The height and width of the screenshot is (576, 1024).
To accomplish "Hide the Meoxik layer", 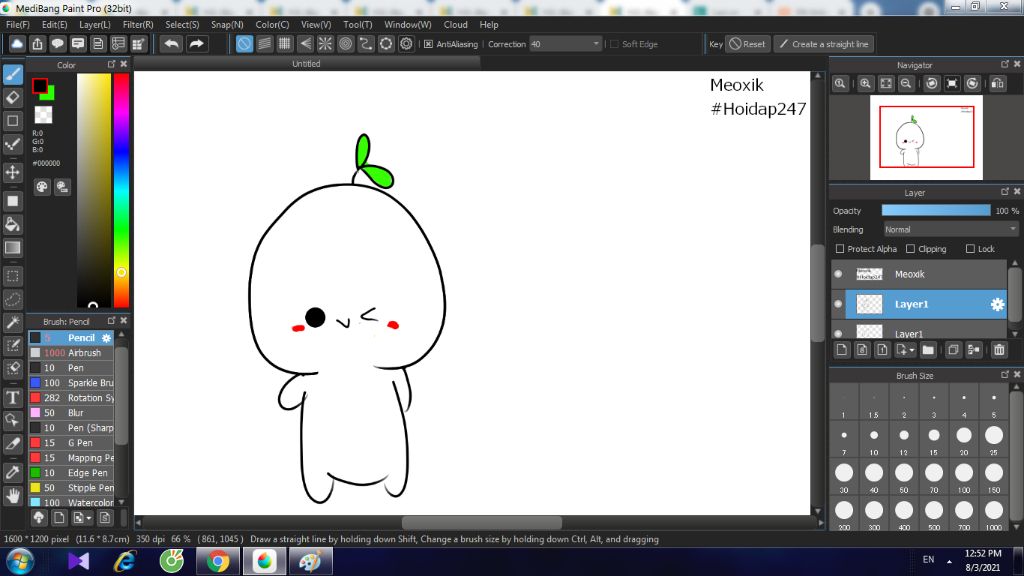I will pos(839,274).
